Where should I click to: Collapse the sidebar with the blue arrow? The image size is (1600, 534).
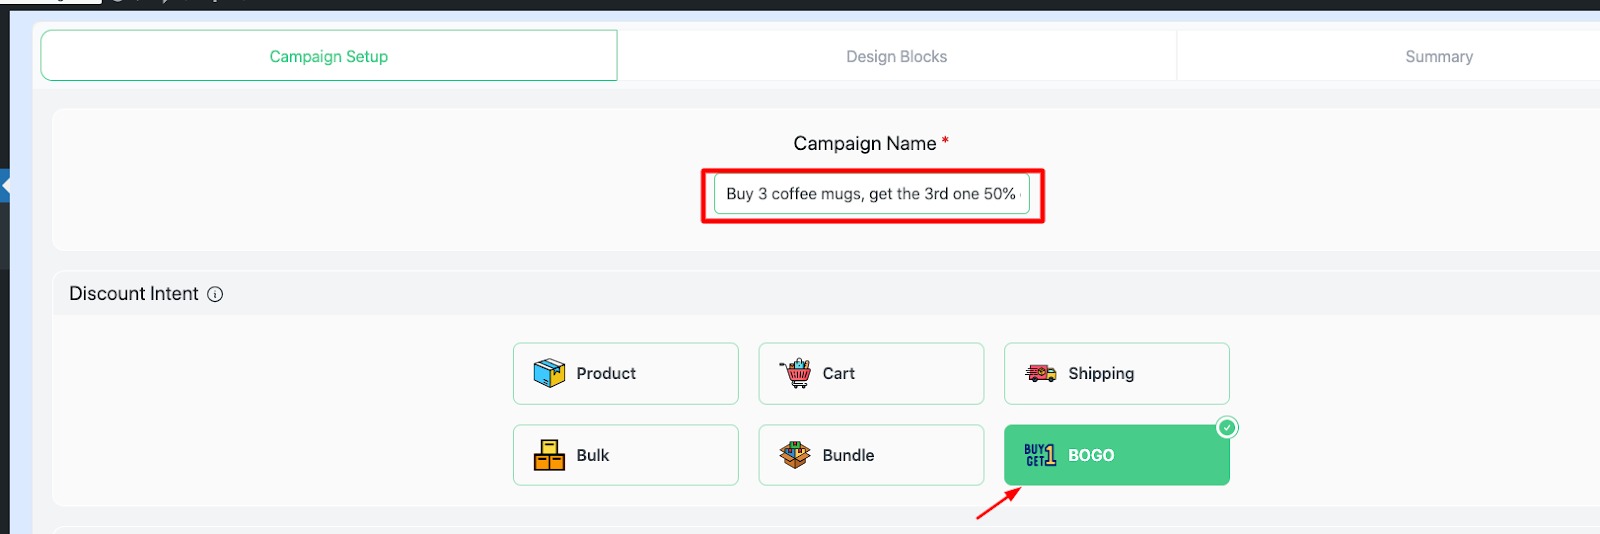click(x=5, y=186)
